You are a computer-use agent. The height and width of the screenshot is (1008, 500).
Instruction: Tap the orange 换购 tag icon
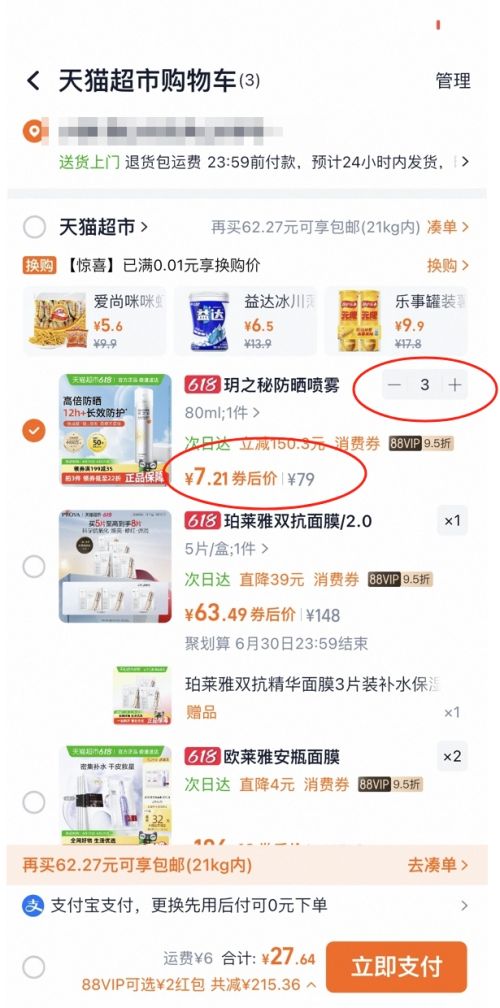39,265
